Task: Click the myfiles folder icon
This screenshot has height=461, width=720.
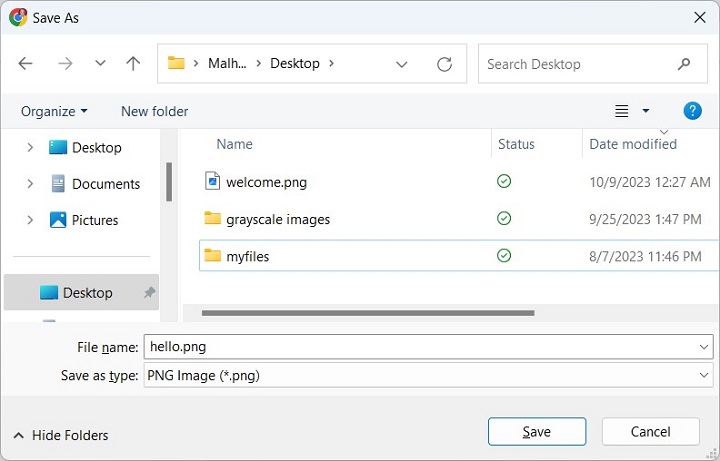Action: (x=212, y=256)
